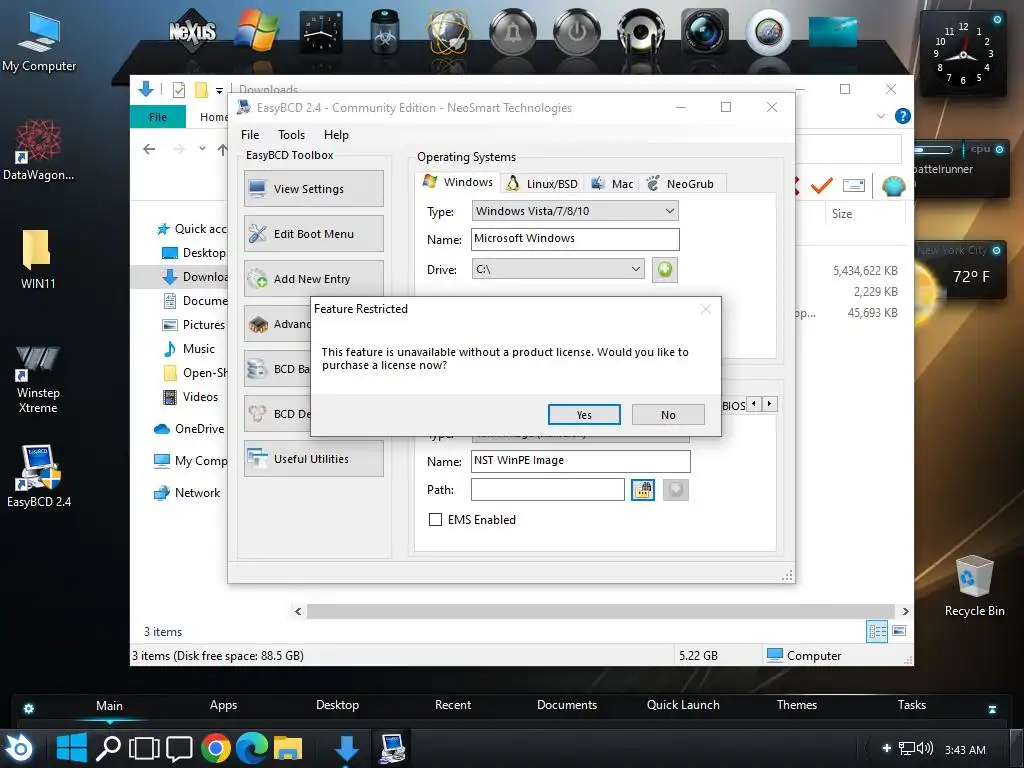This screenshot has width=1024, height=768.
Task: Click bell icon in top dock
Action: coord(513,31)
